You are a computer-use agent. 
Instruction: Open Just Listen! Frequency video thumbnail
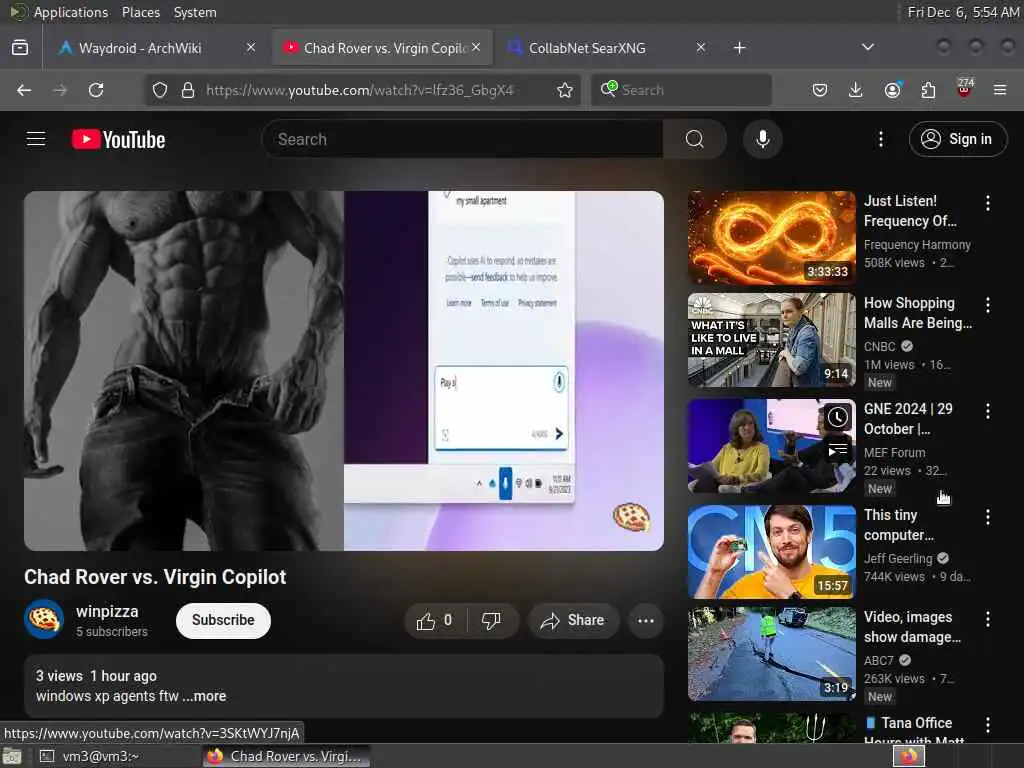pos(771,238)
